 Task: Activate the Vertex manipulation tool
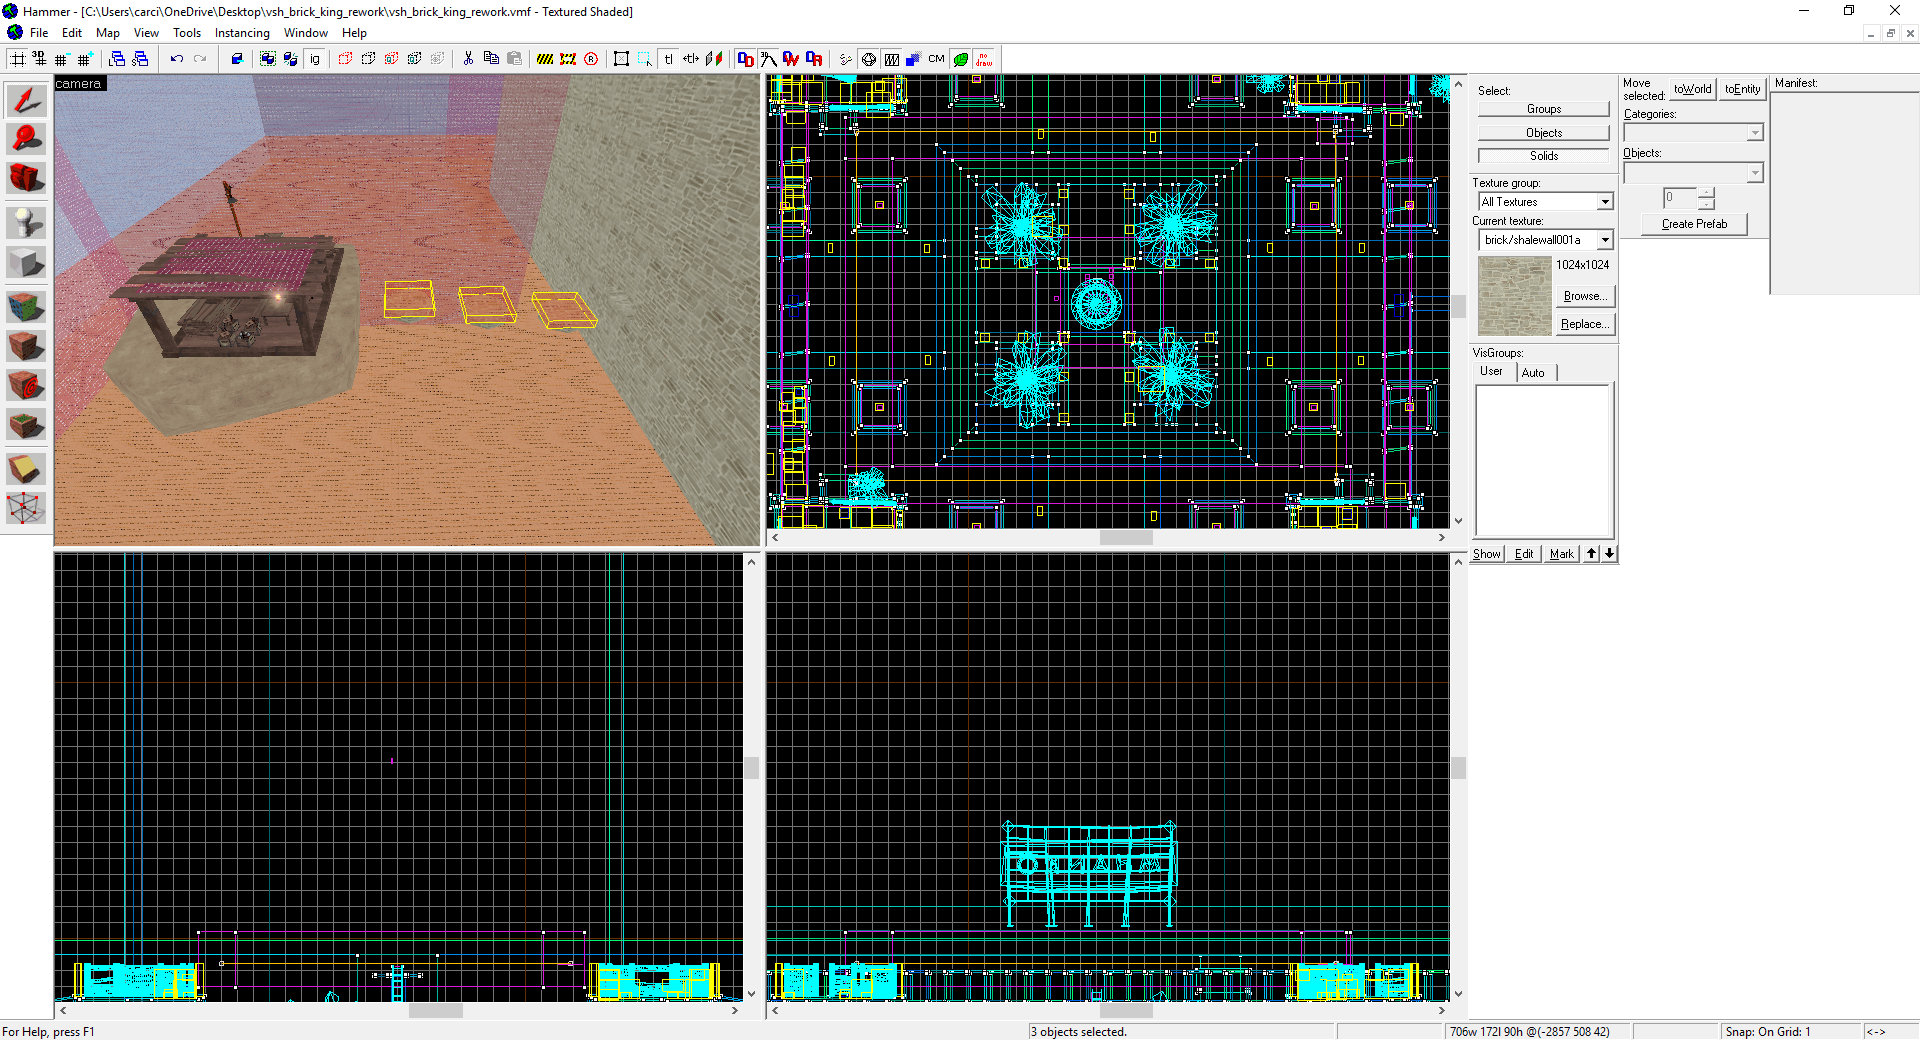pyautogui.click(x=26, y=508)
